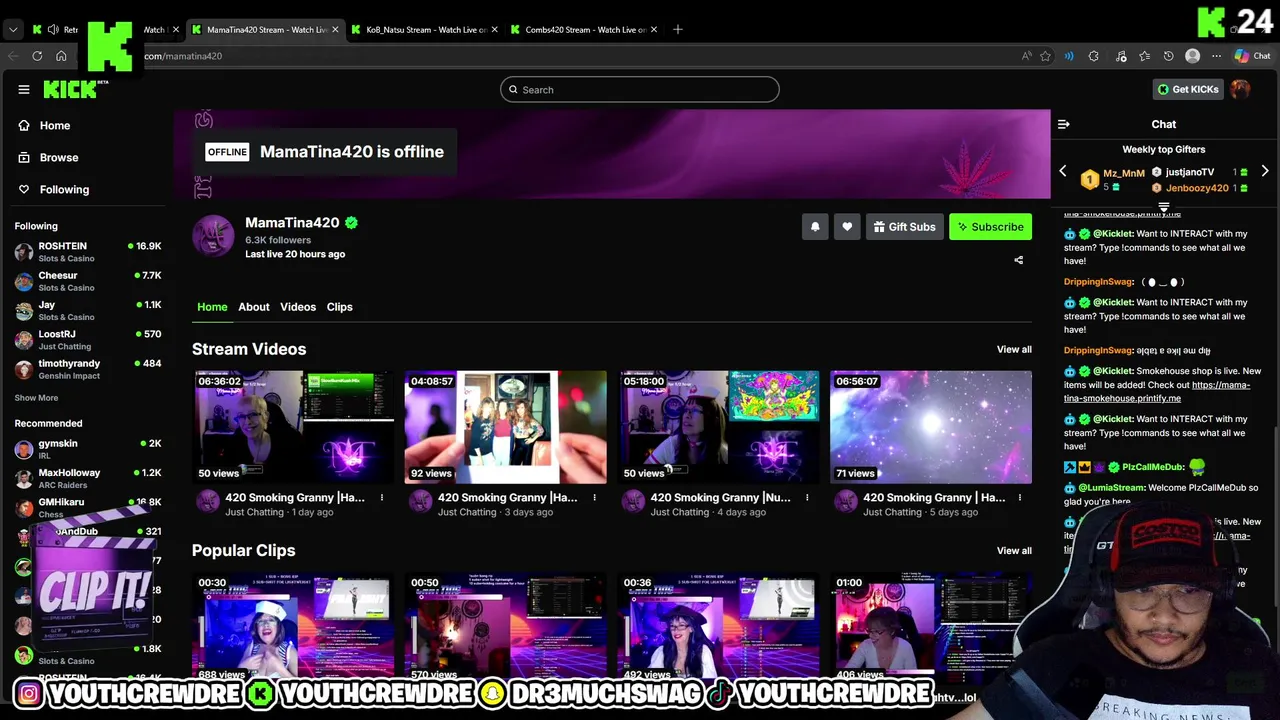Open the 05:18:00 stream video thumbnail
Viewport: 1280px width, 720px height.
[718, 427]
